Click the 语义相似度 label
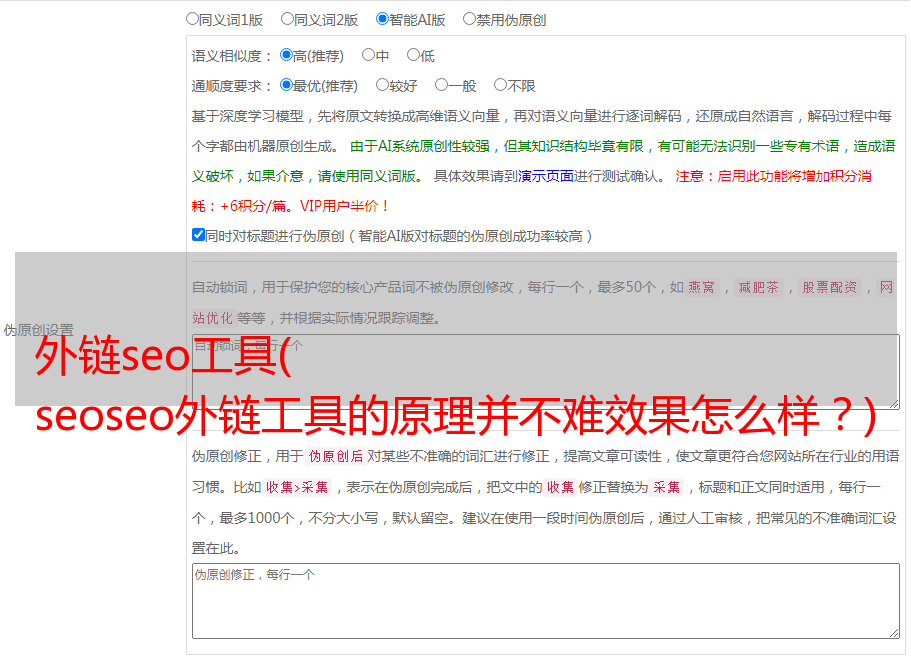 (232, 56)
